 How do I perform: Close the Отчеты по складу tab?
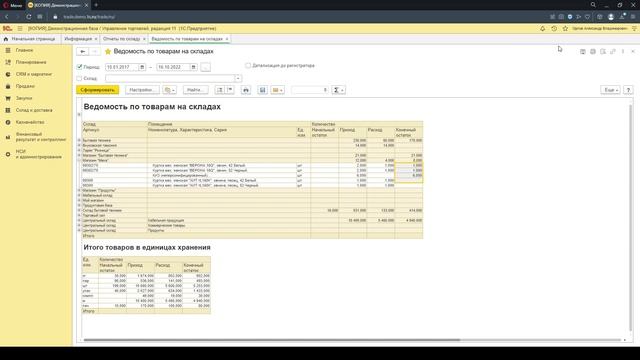144,39
